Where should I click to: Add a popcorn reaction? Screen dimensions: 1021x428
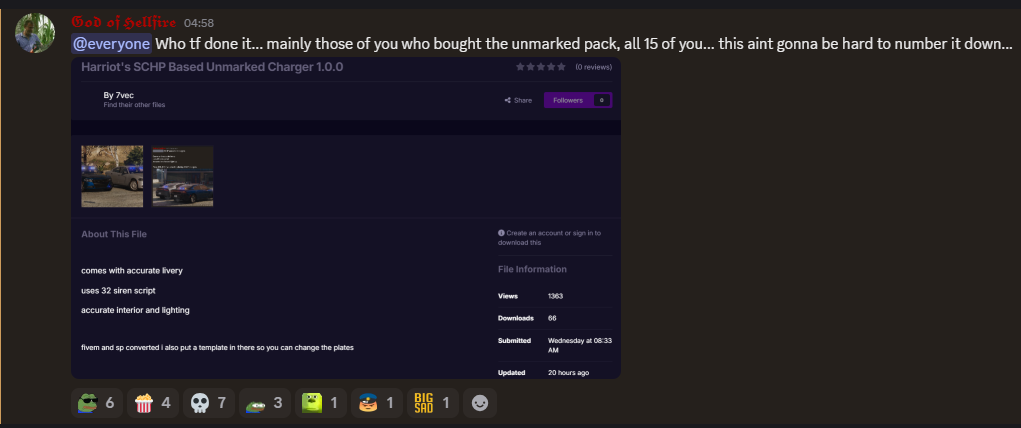[152, 404]
